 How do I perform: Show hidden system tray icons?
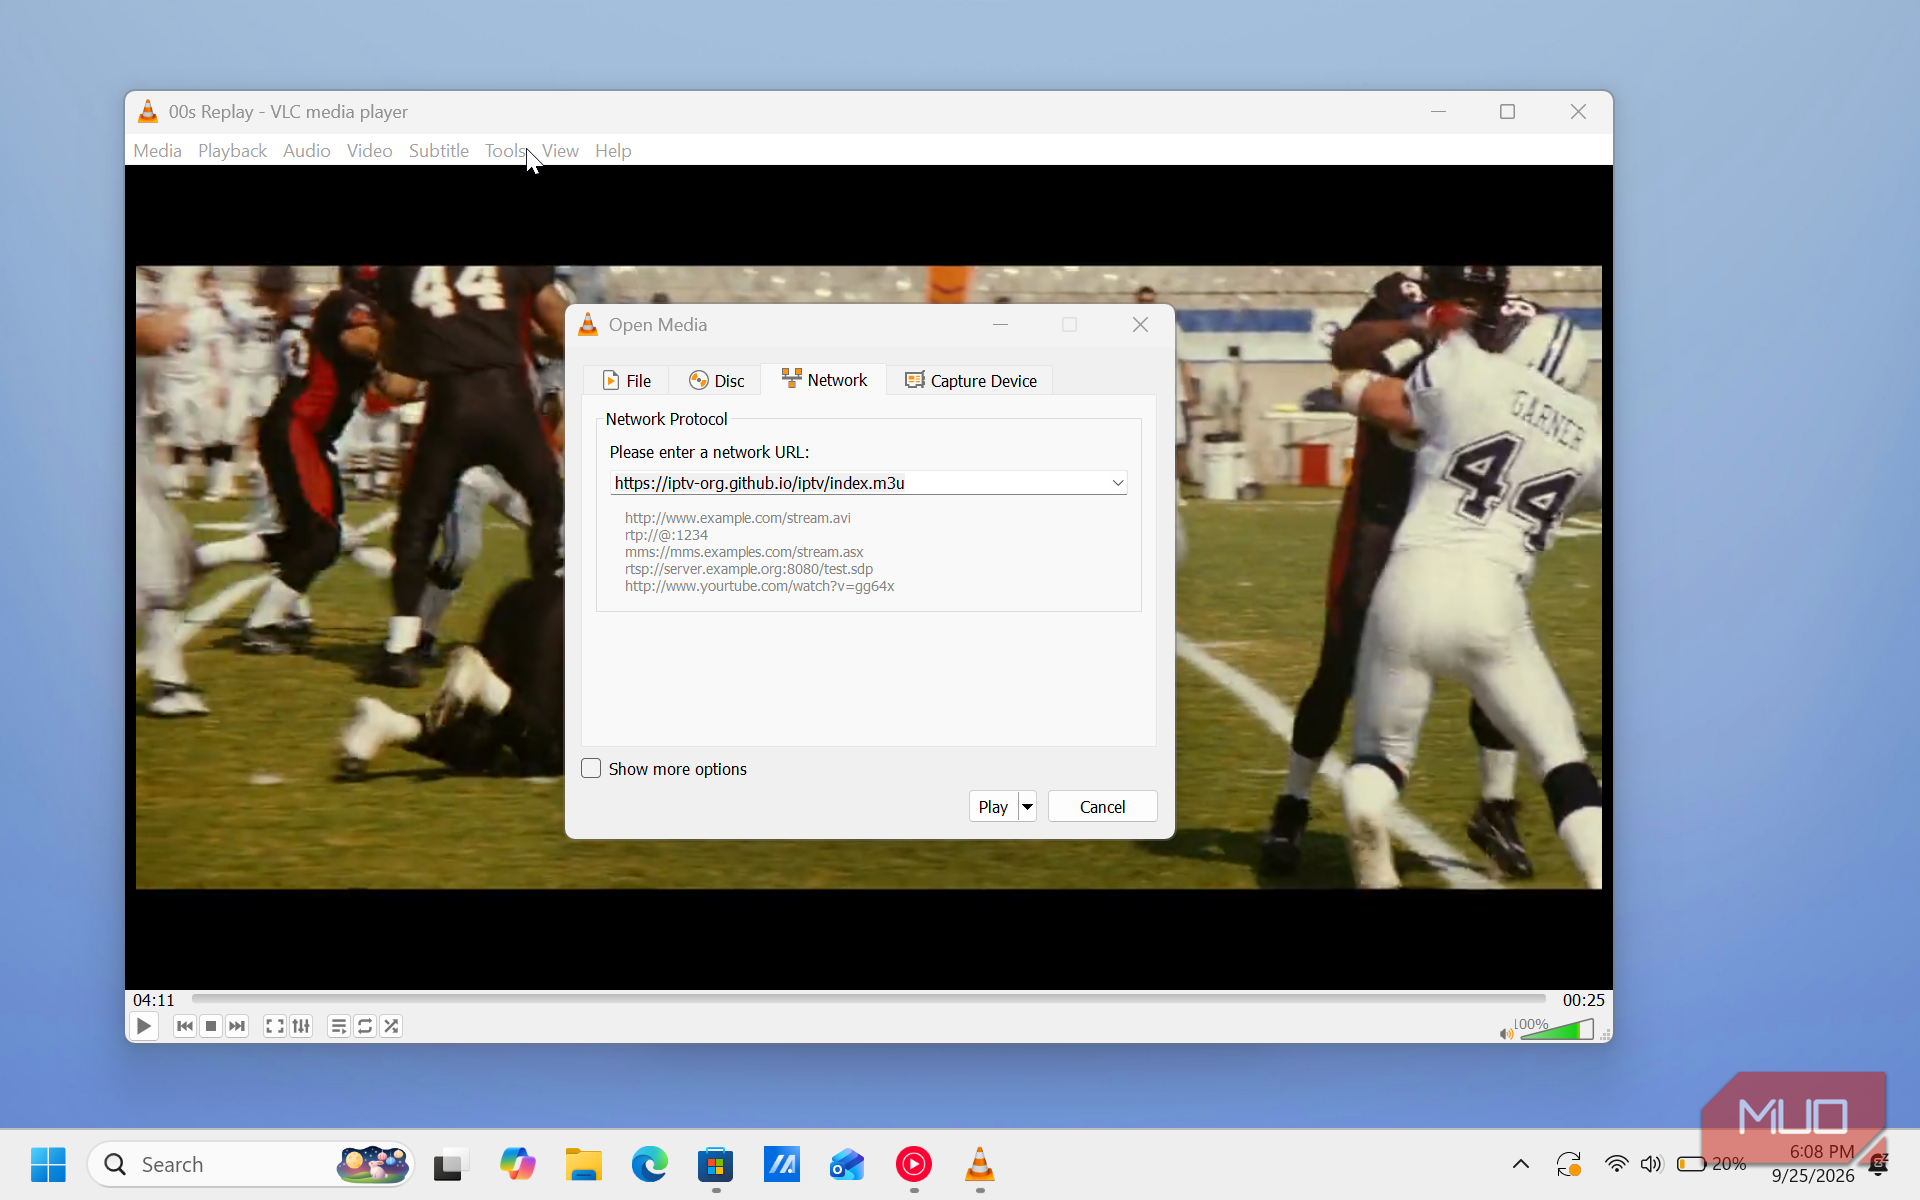click(x=1520, y=1164)
